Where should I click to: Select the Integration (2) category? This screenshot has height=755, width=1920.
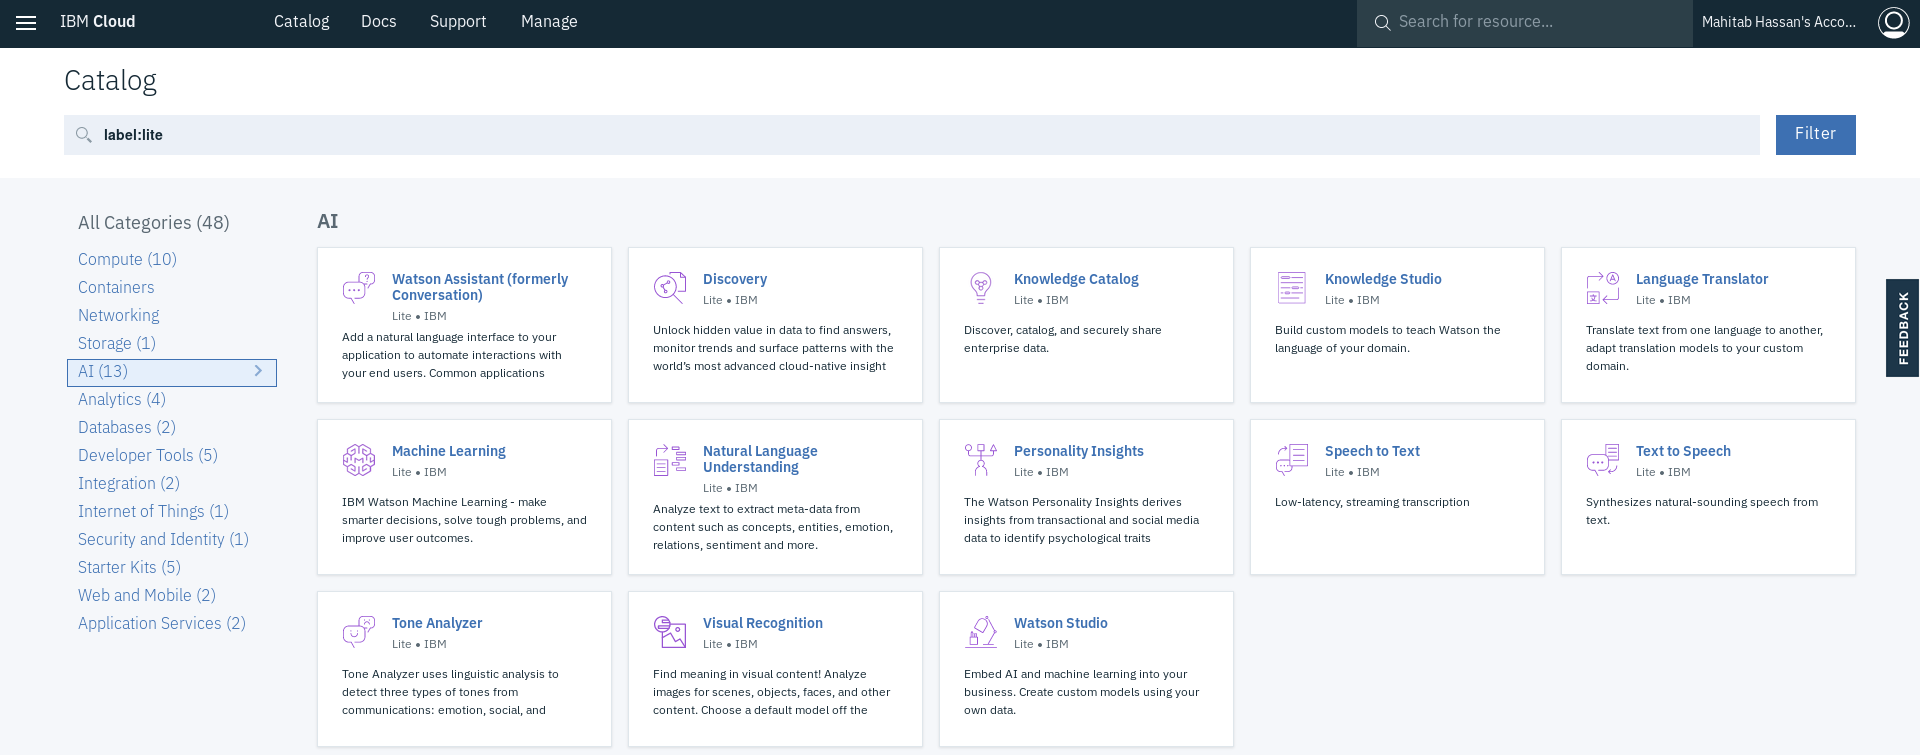(x=129, y=483)
